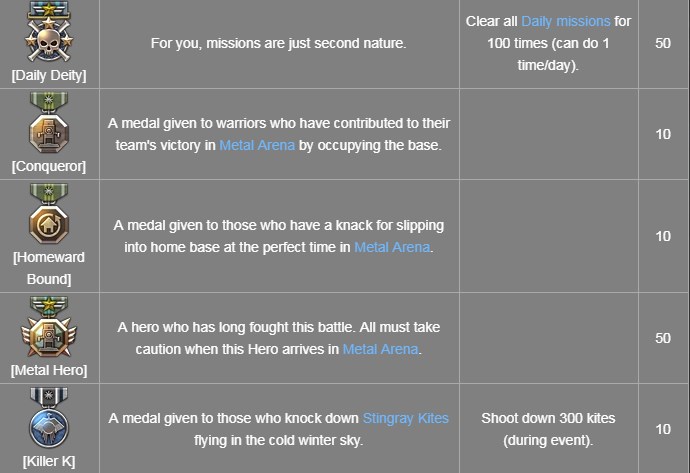The height and width of the screenshot is (473, 690).
Task: Select the [Metal Hero] medal name label
Action: [48, 370]
